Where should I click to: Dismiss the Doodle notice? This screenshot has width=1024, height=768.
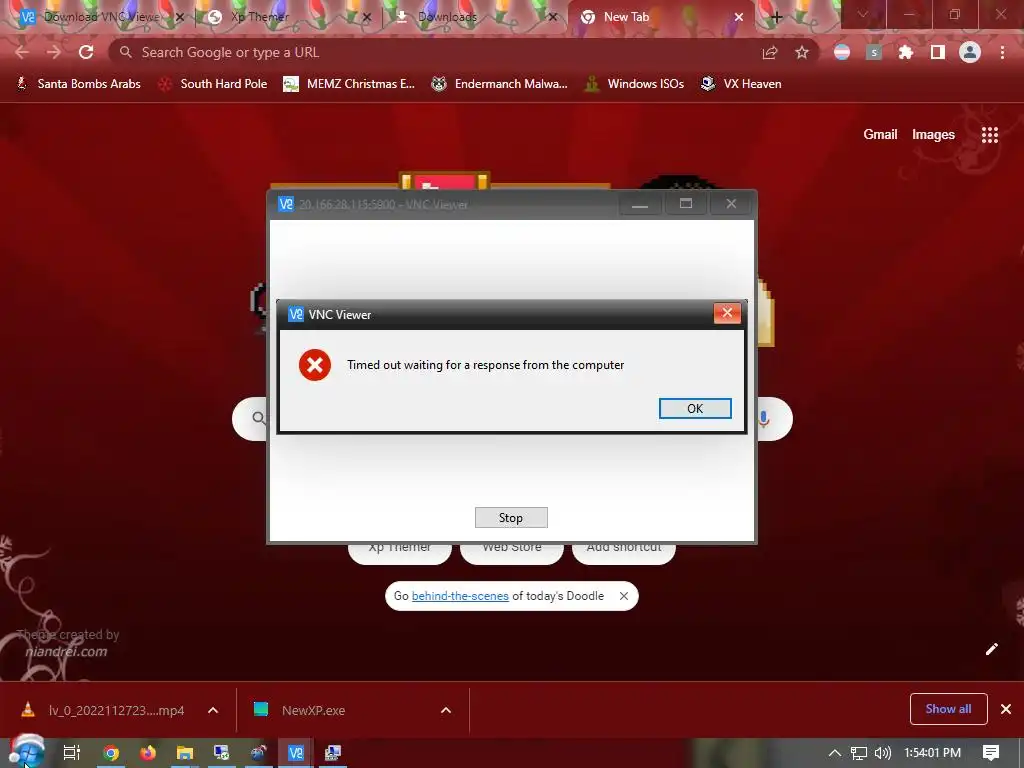coord(624,596)
